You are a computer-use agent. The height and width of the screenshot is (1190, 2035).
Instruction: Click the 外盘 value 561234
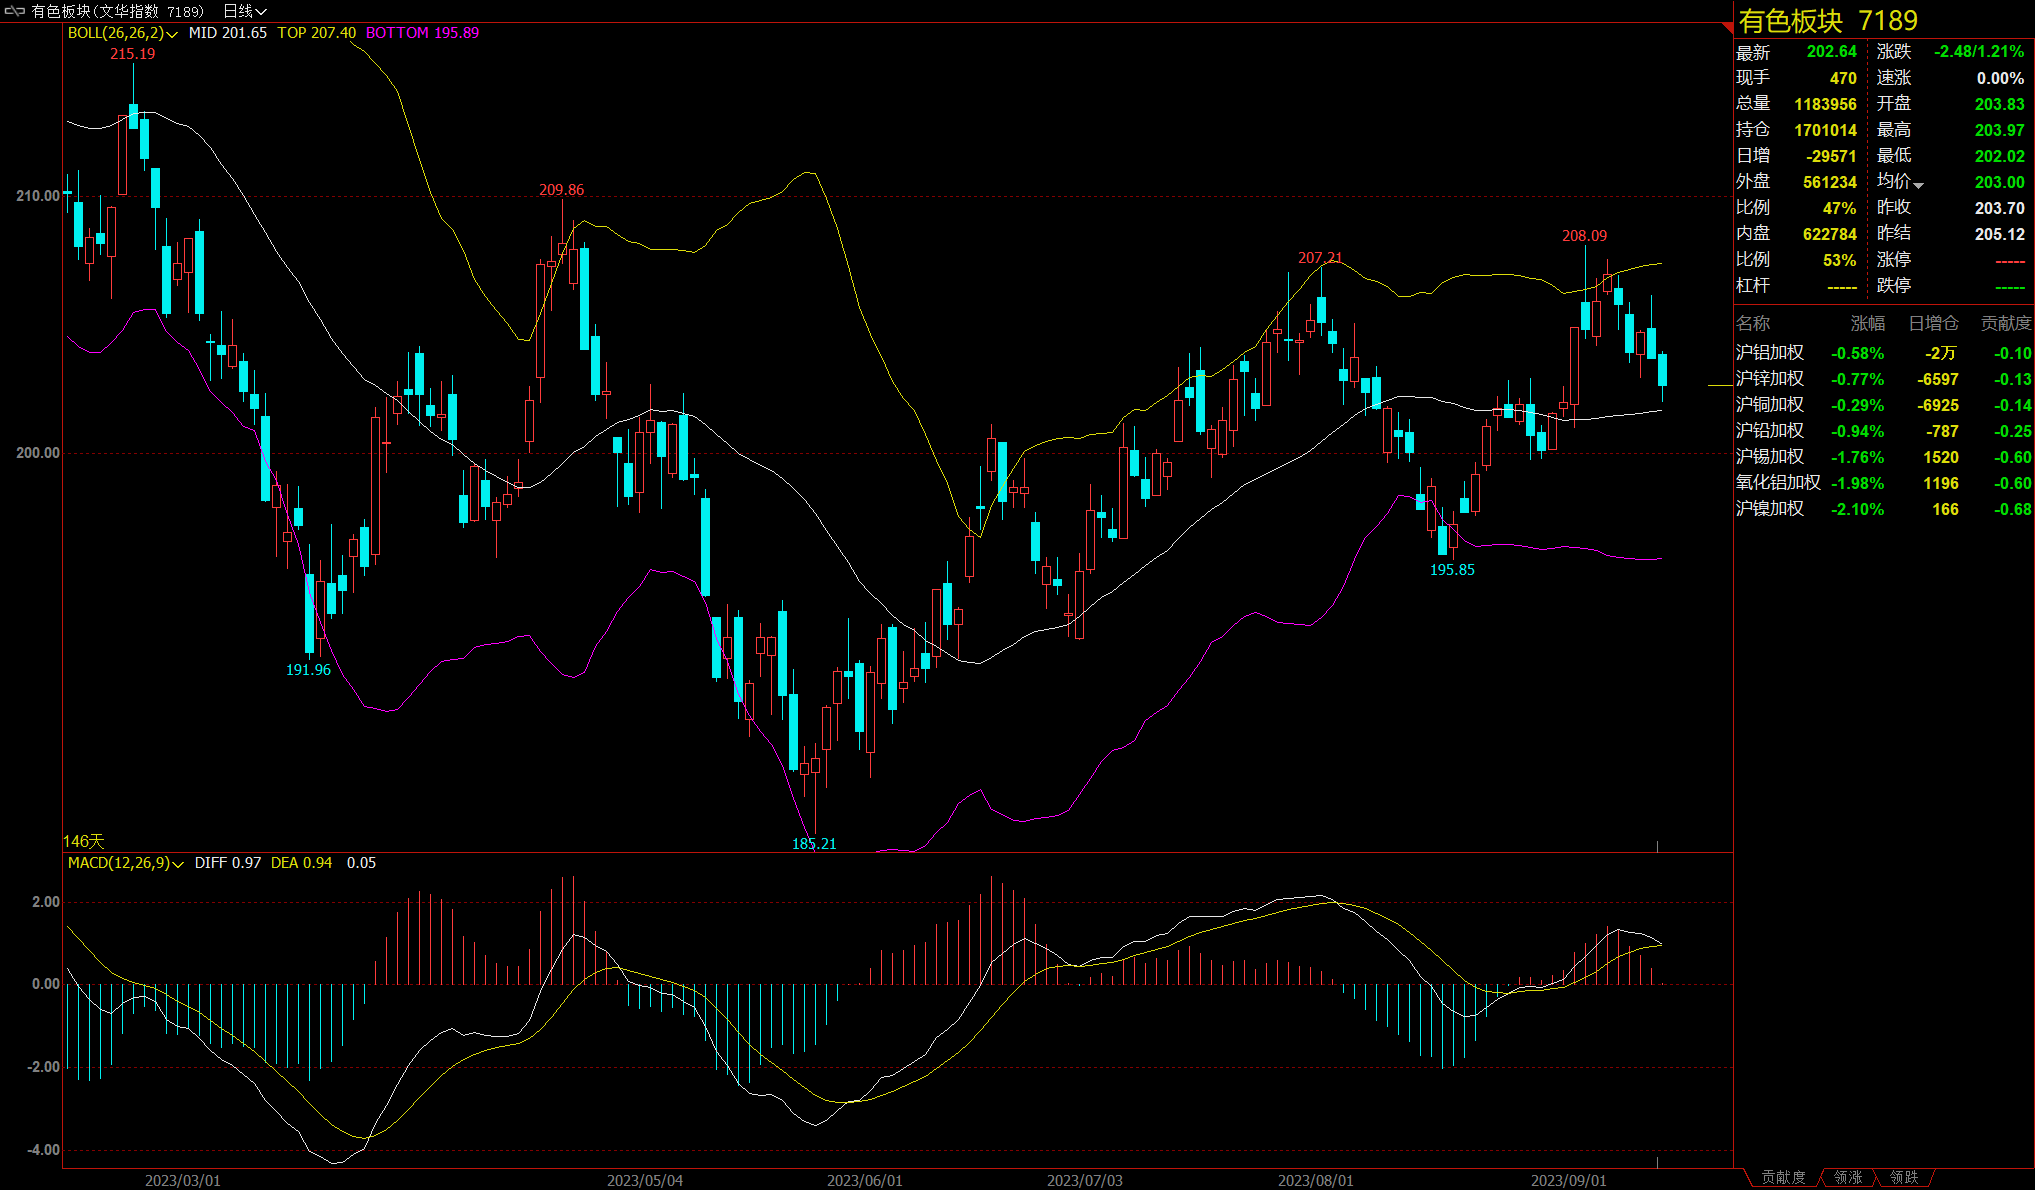(1830, 182)
